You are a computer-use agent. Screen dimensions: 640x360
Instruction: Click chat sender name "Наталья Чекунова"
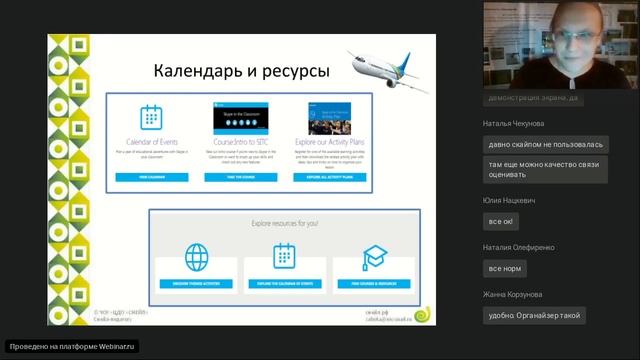click(x=513, y=123)
